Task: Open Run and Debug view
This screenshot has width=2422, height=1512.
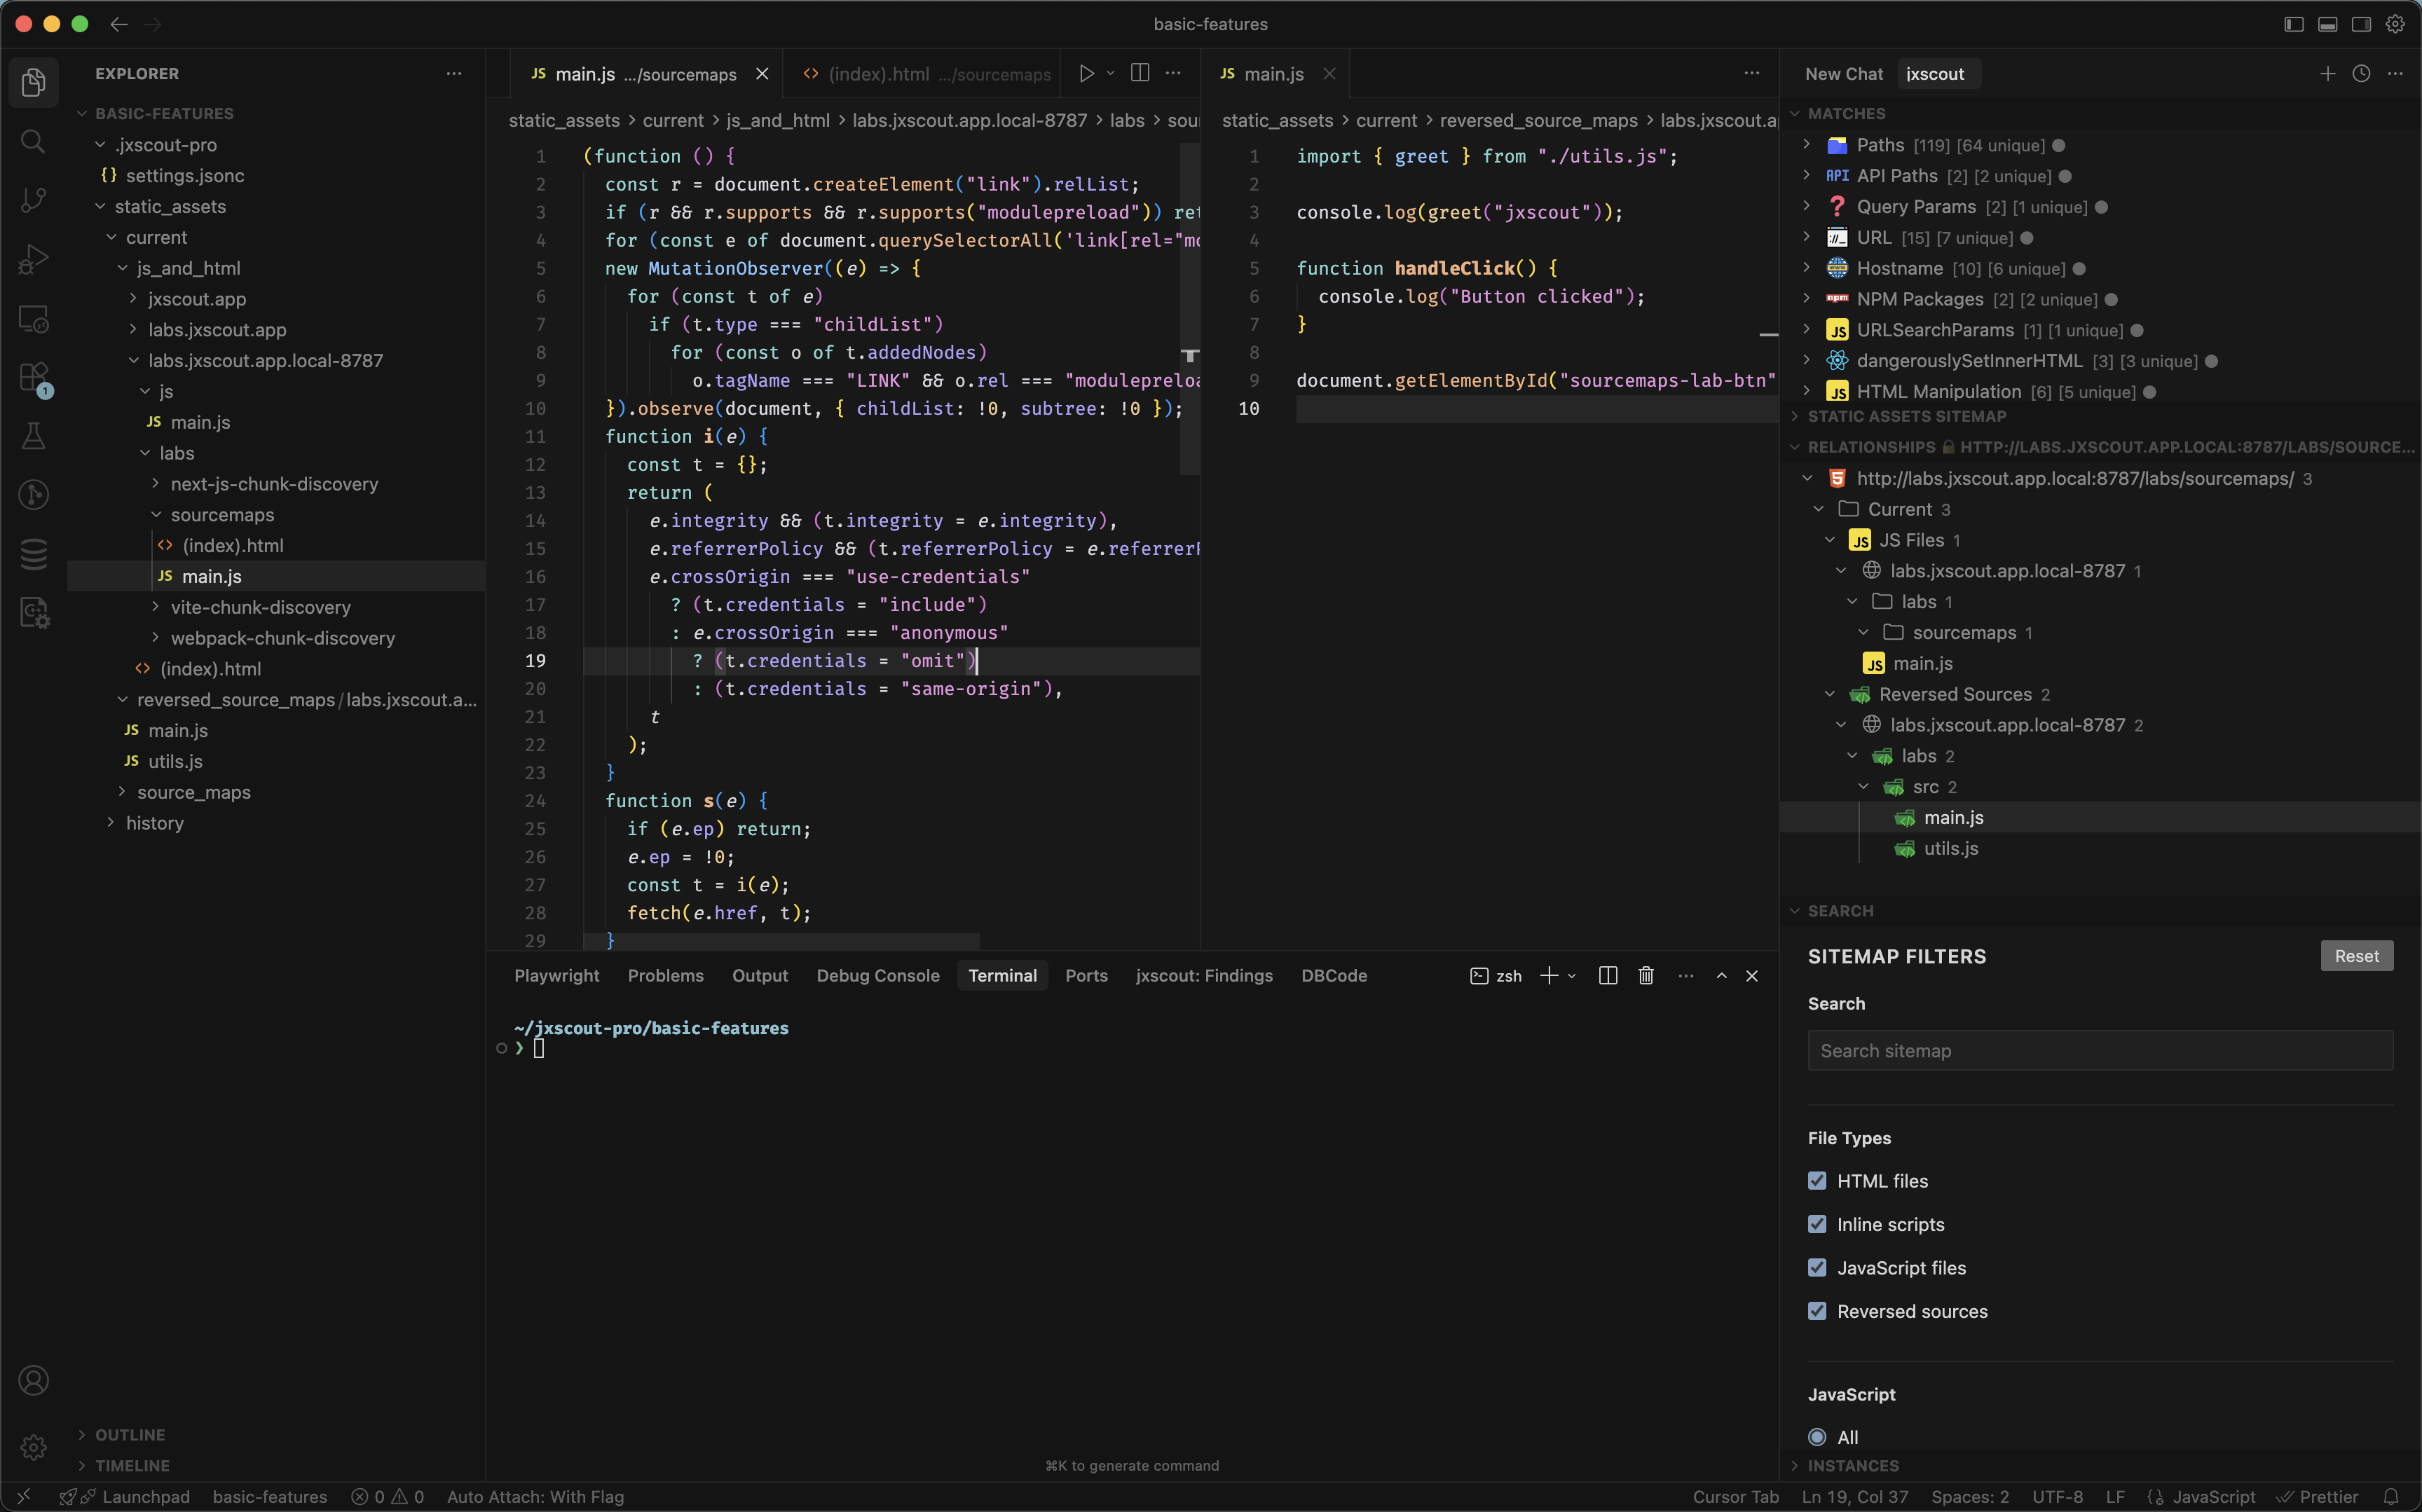Action: pyautogui.click(x=33, y=259)
